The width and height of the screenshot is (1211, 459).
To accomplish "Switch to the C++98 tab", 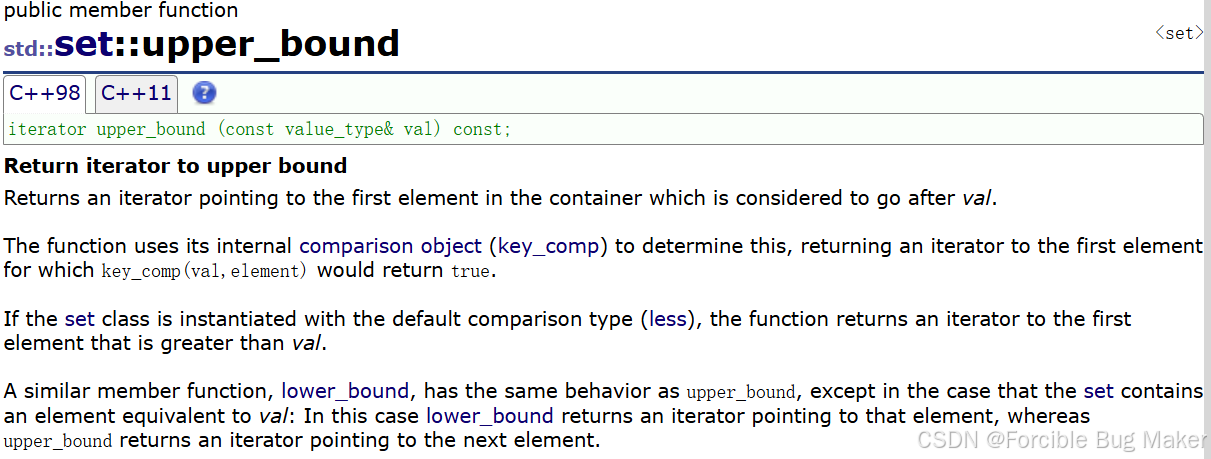I will (x=45, y=94).
